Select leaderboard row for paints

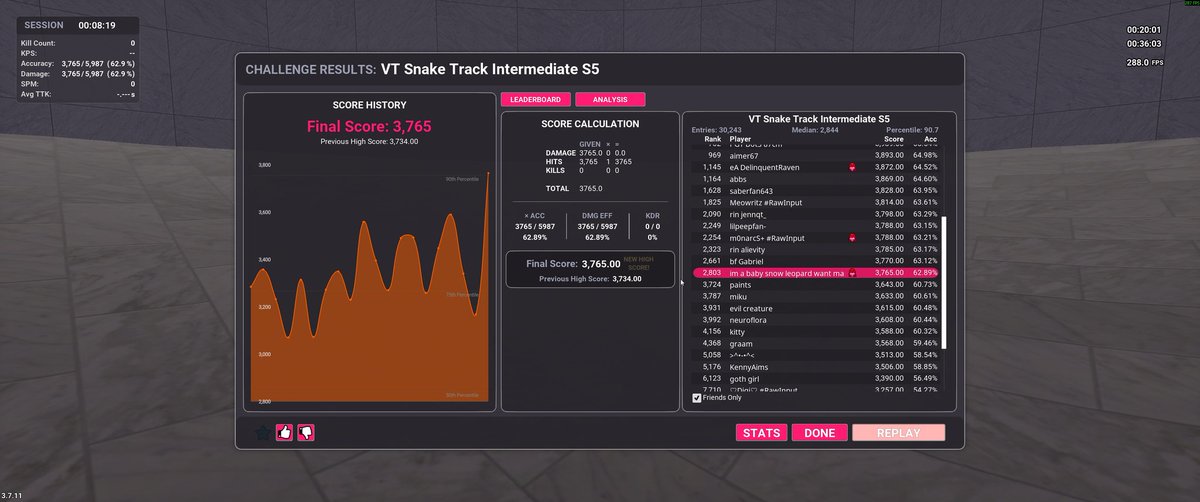[815, 285]
